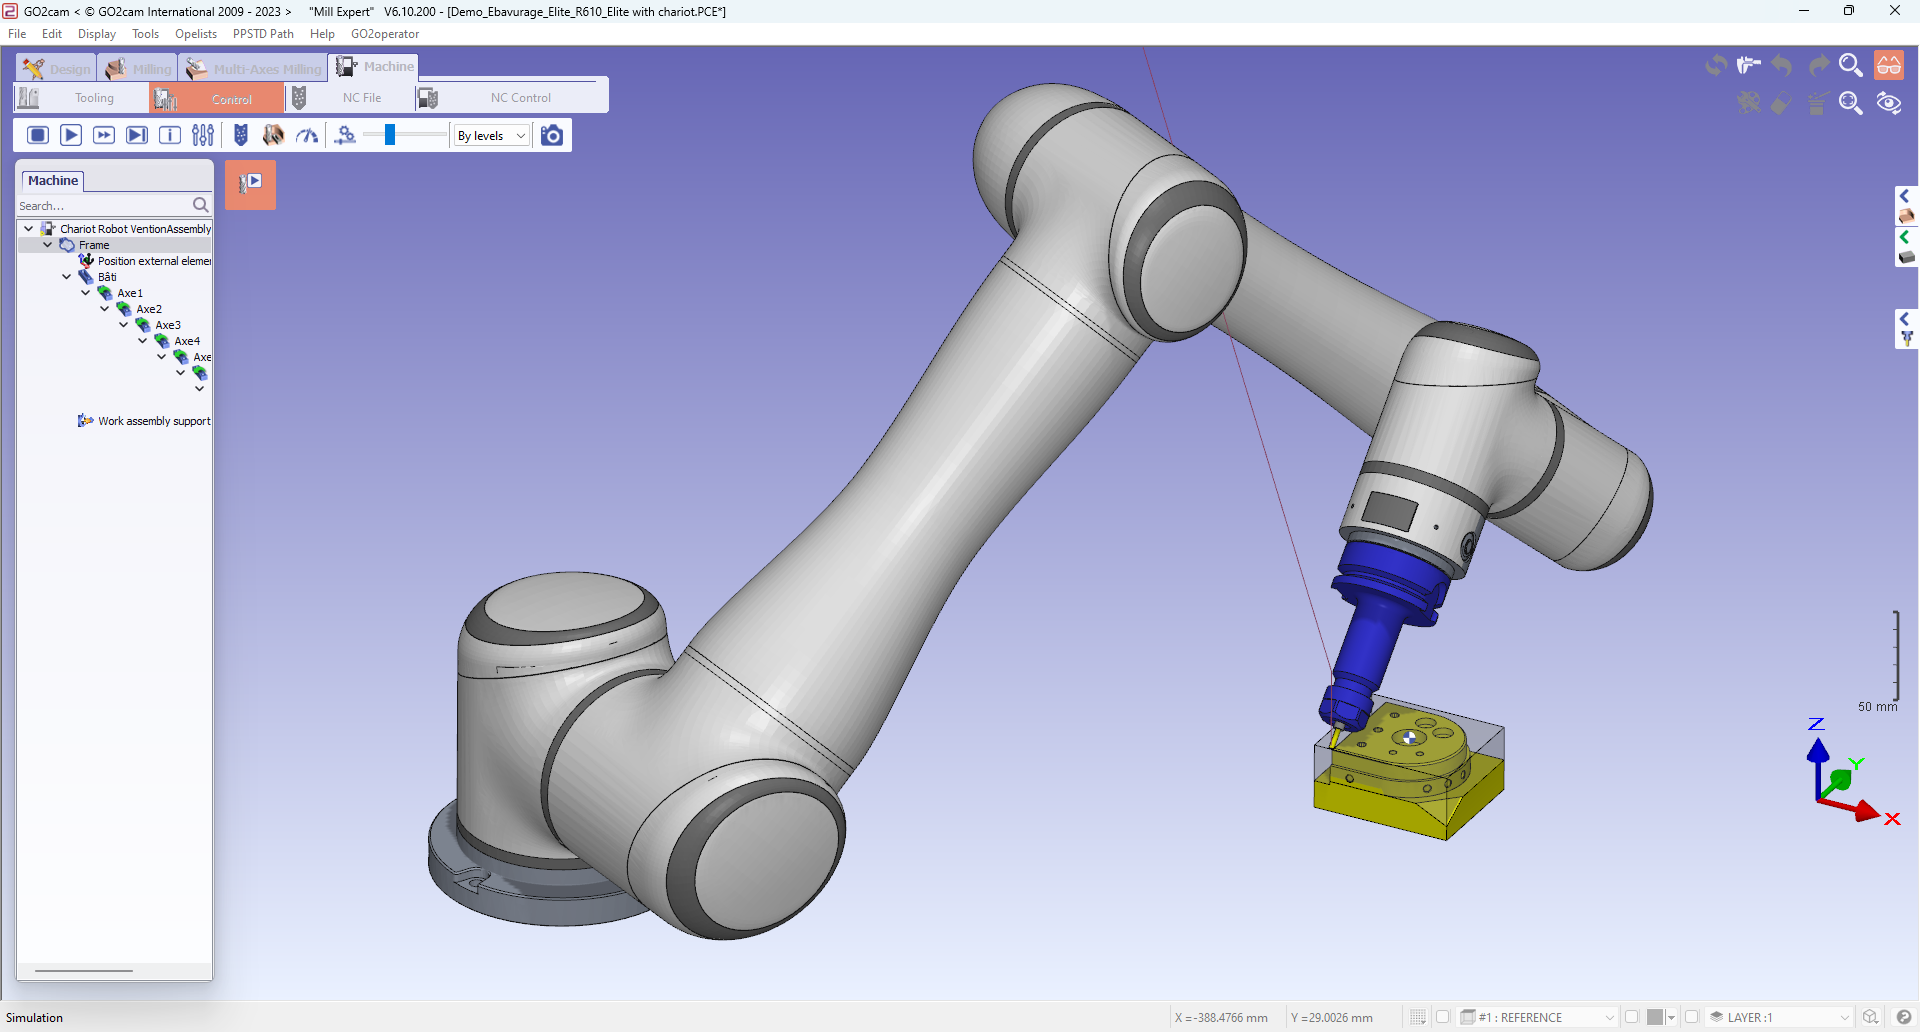Open simulation settings sliders icon
This screenshot has height=1032, width=1920.
click(203, 135)
